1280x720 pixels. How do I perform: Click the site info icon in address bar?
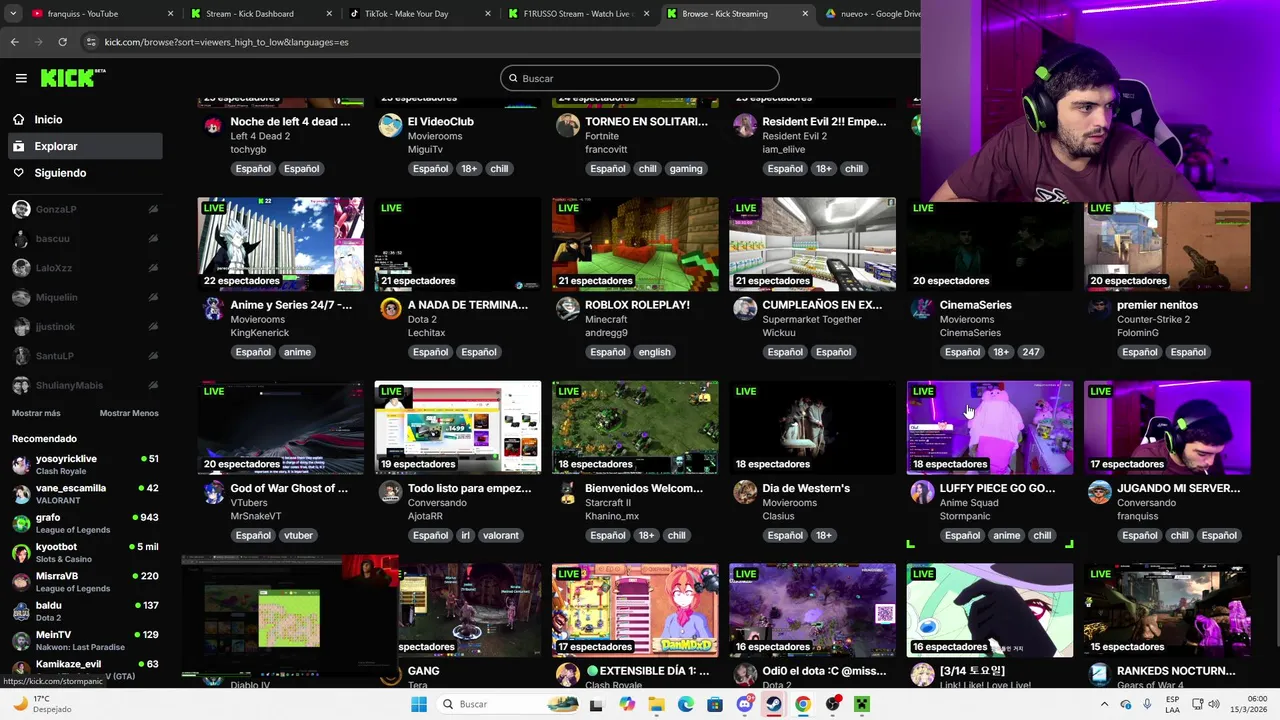91,42
